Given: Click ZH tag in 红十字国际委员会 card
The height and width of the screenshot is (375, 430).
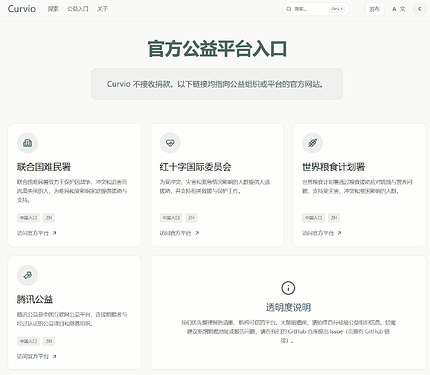Looking at the screenshot, I should 191,218.
